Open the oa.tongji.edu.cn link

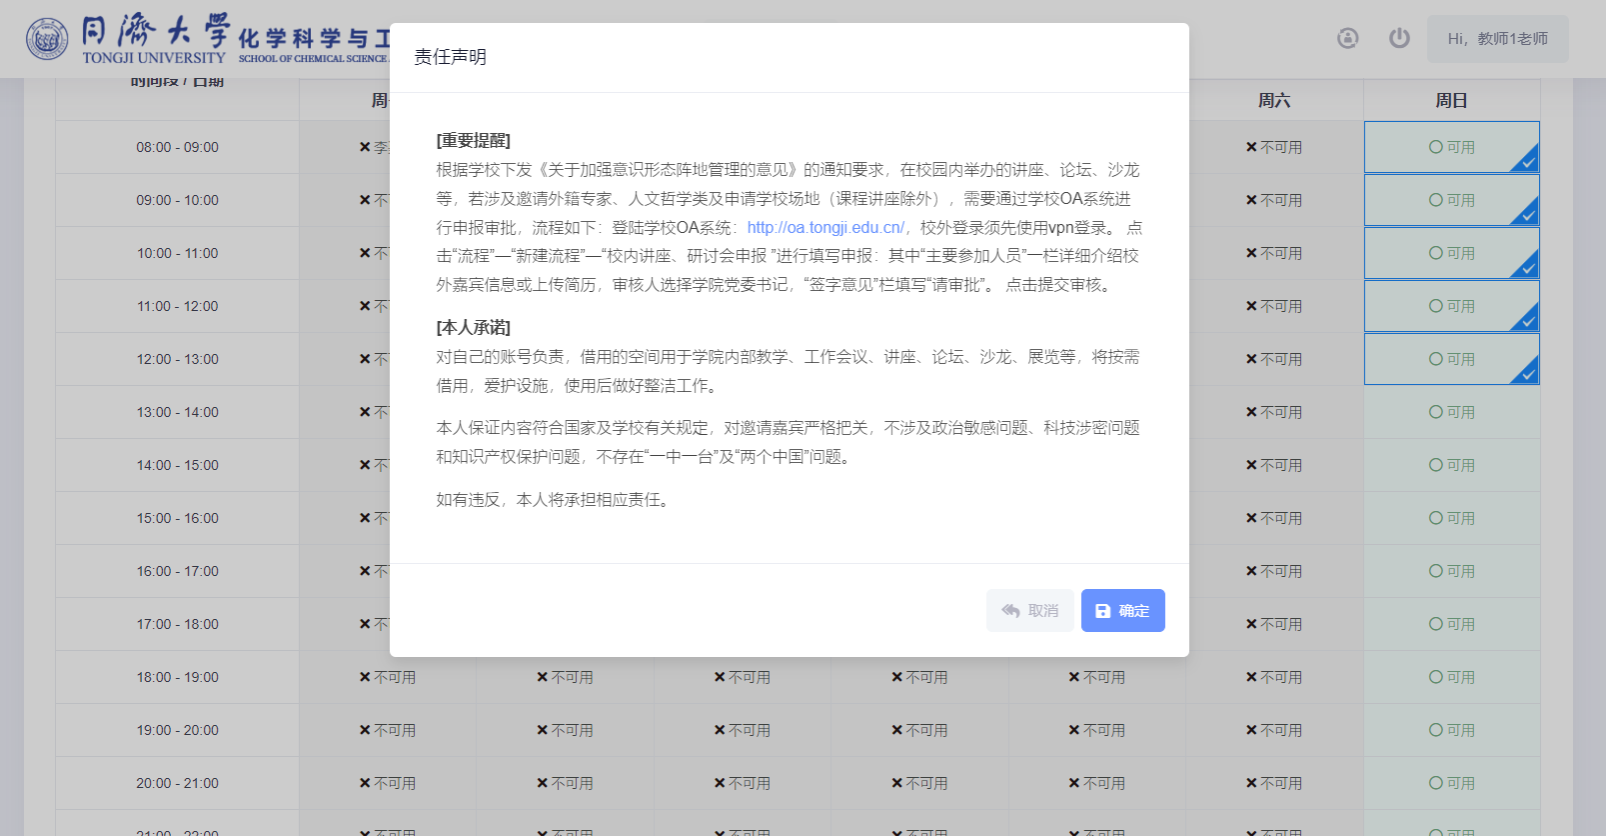tap(825, 228)
